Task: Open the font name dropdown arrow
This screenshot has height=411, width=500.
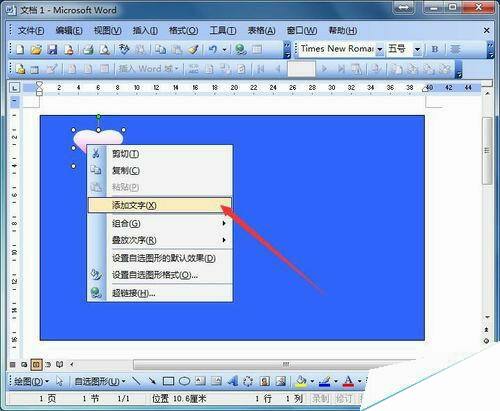Action: pyautogui.click(x=379, y=50)
